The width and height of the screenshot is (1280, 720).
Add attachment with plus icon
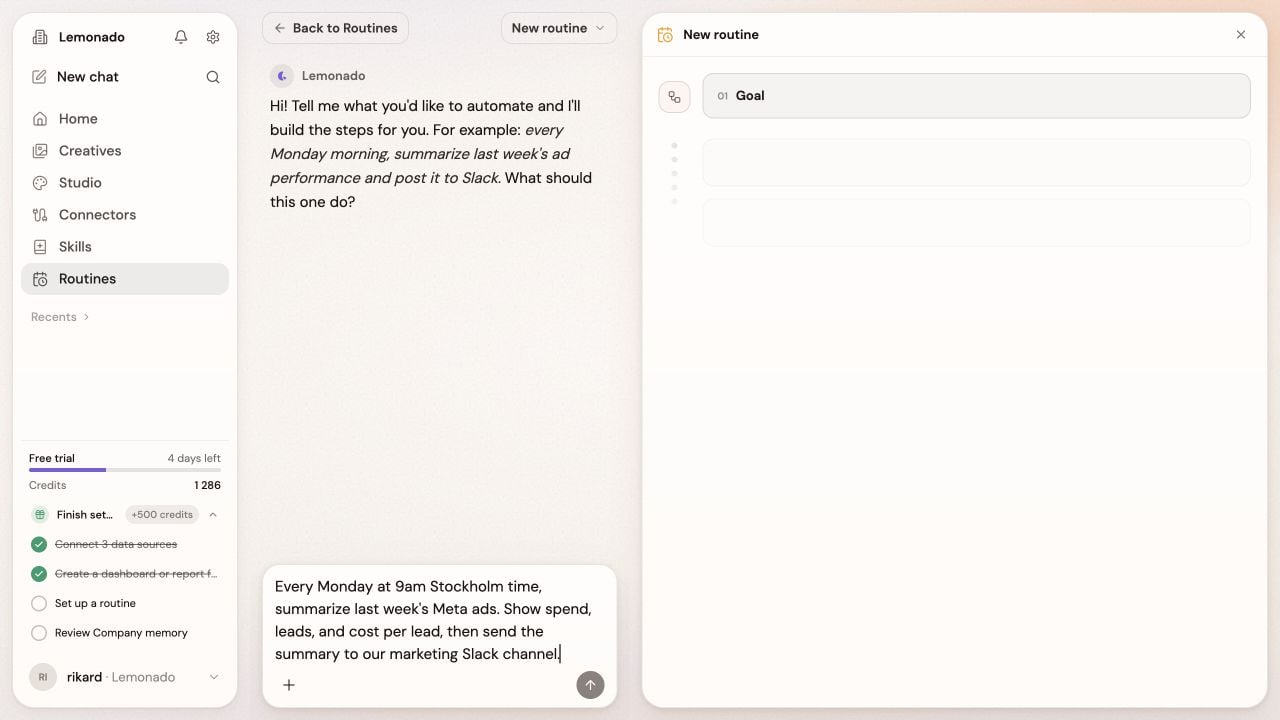tap(289, 685)
